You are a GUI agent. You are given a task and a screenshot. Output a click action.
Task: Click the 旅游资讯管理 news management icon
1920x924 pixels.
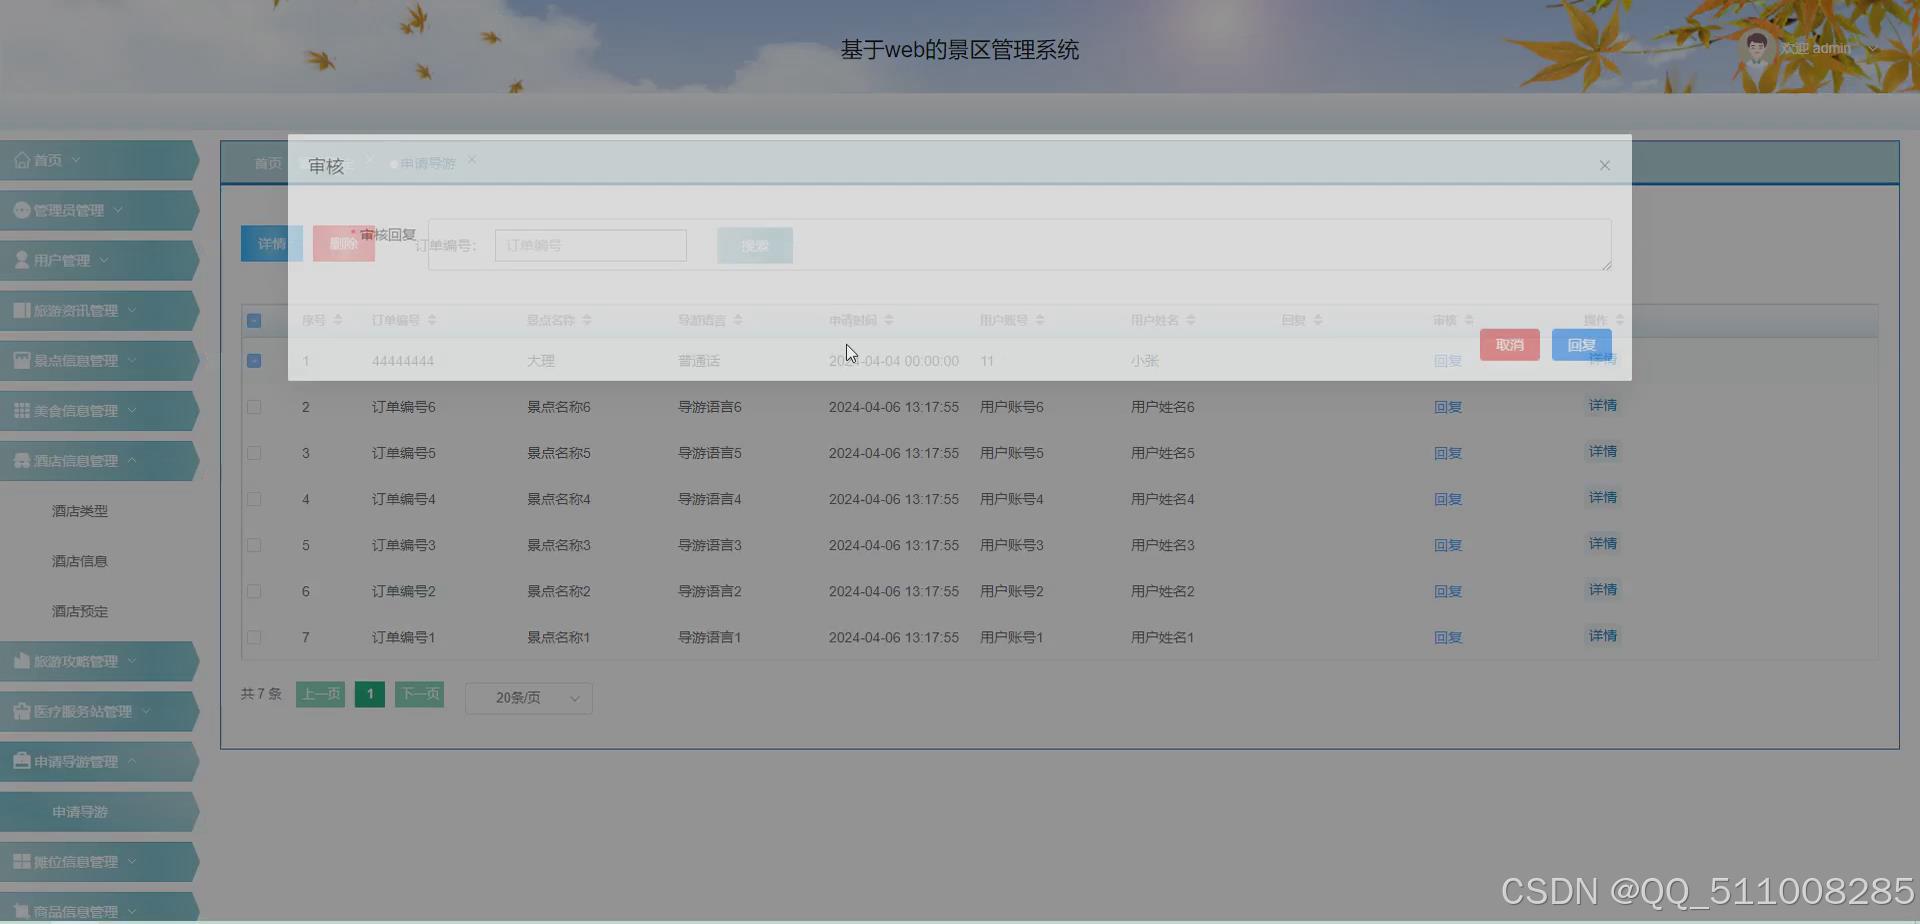(x=22, y=310)
